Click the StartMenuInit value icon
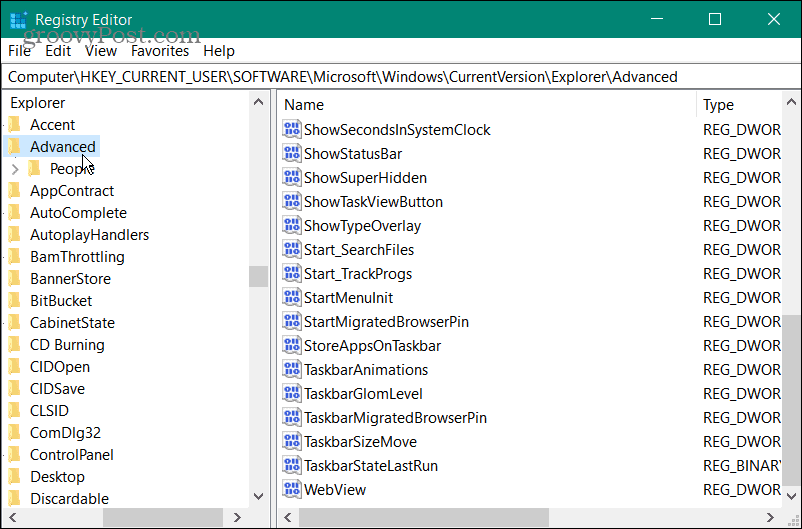Screen dimensions: 802x529 point(292,298)
